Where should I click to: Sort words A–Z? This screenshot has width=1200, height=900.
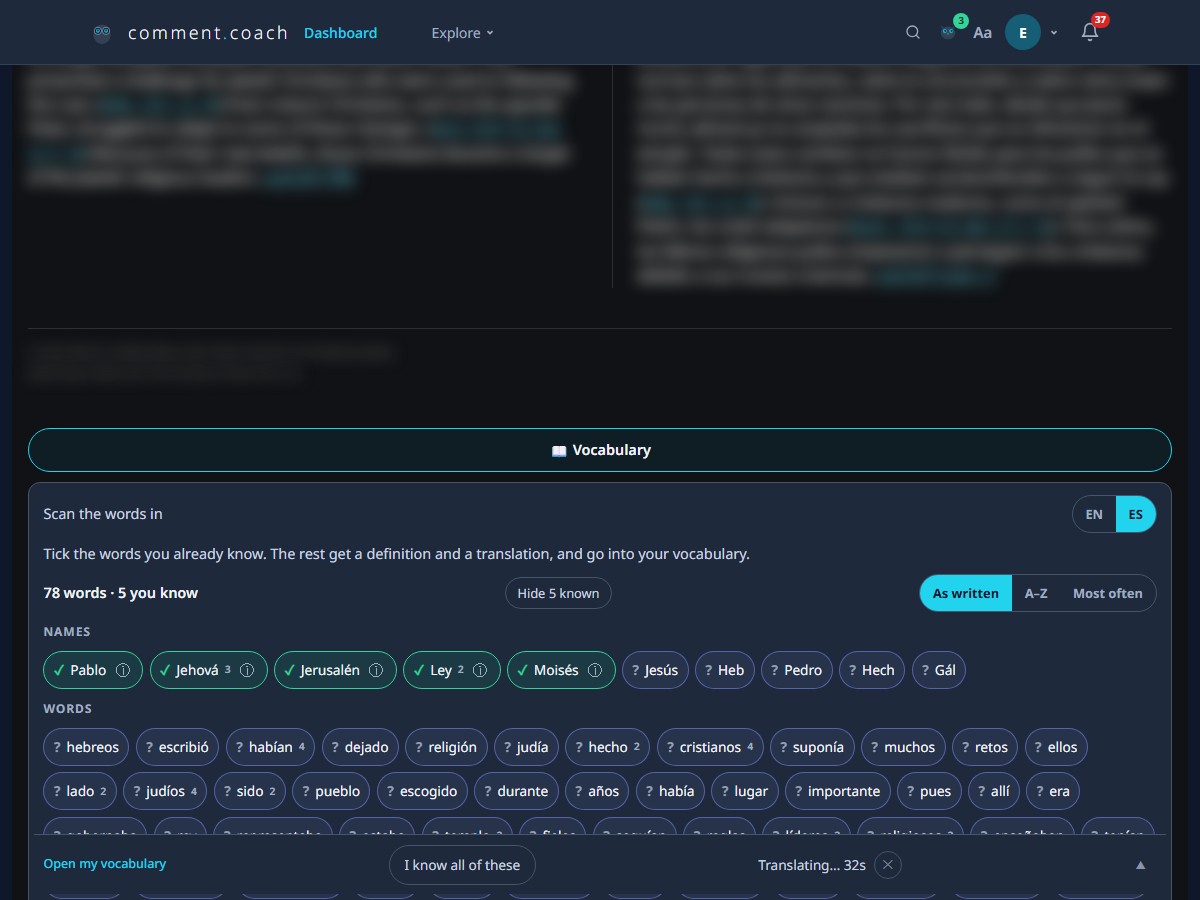(x=1036, y=593)
